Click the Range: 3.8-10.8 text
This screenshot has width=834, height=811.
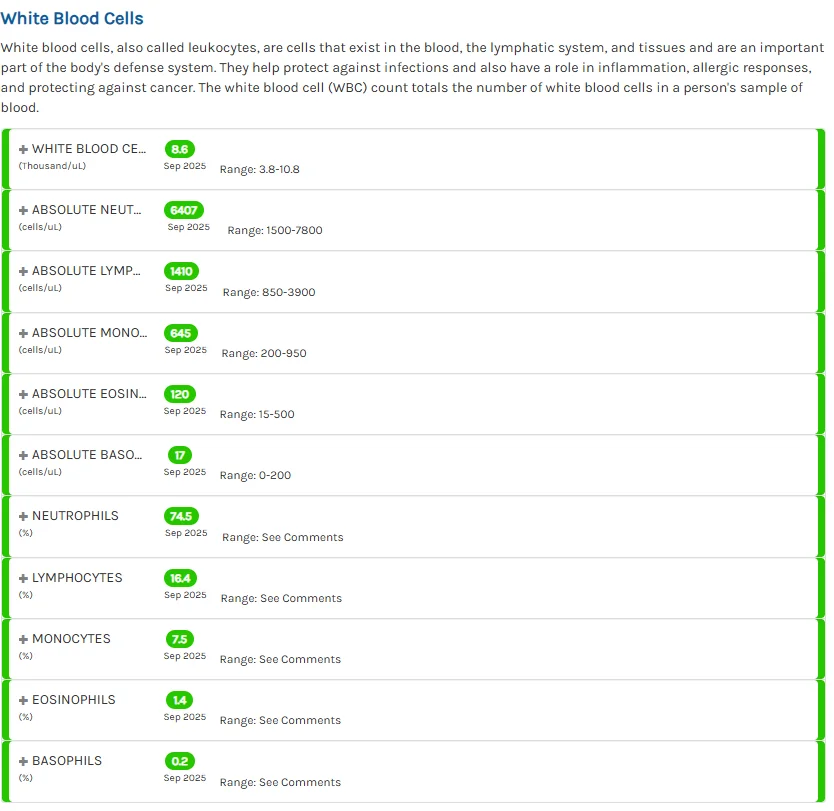coord(260,170)
